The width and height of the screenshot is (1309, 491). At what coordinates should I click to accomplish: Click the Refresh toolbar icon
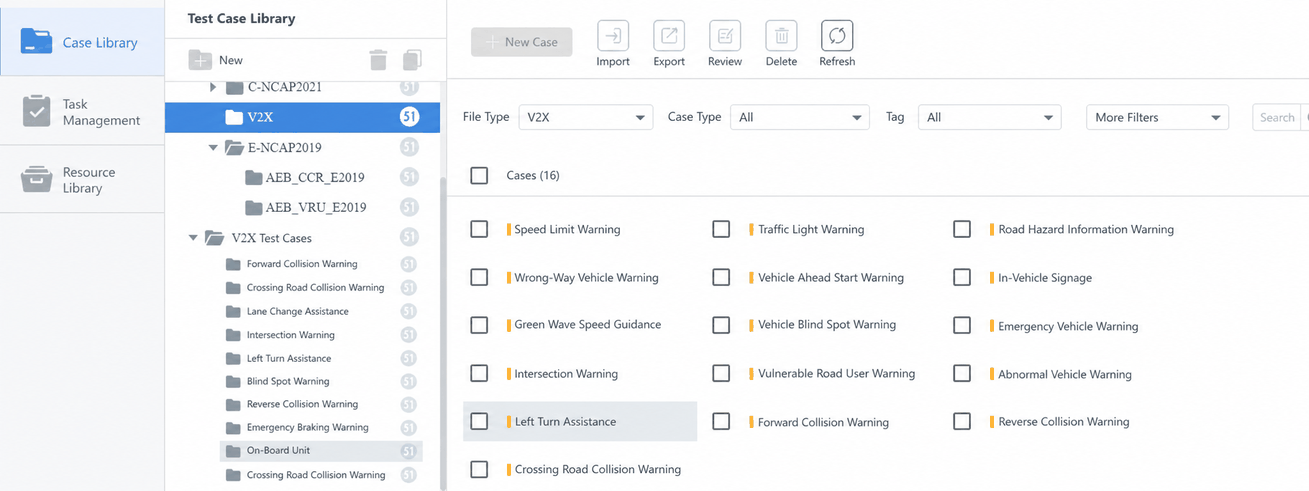[837, 36]
